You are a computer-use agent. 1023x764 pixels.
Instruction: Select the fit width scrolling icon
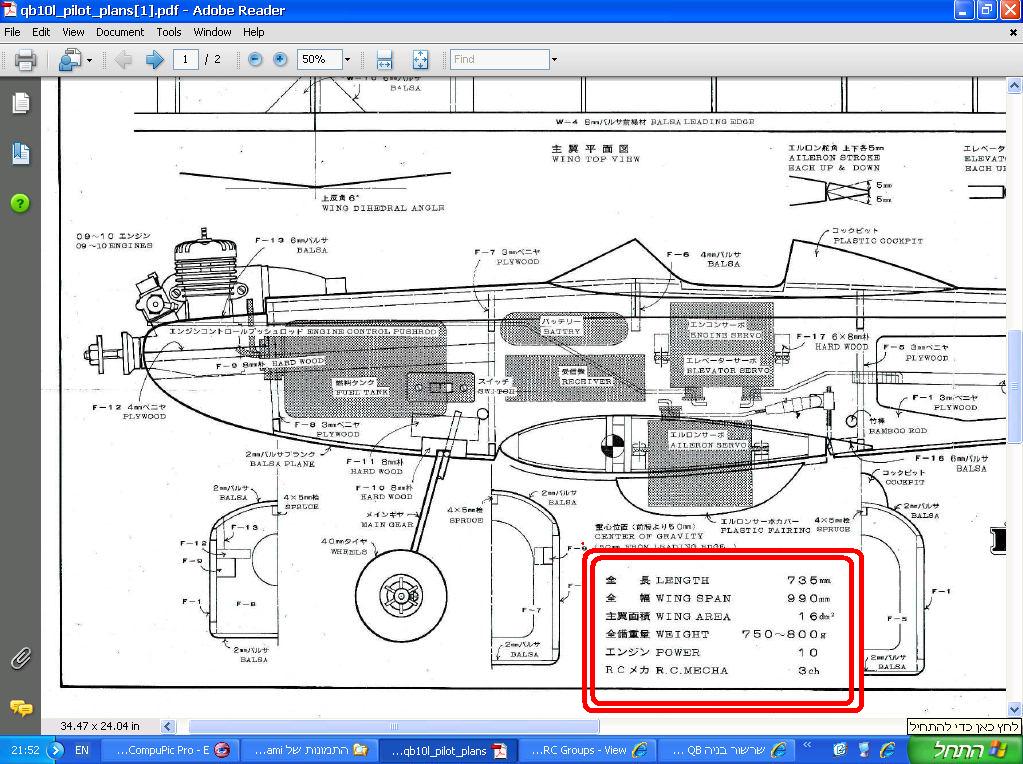coord(384,59)
